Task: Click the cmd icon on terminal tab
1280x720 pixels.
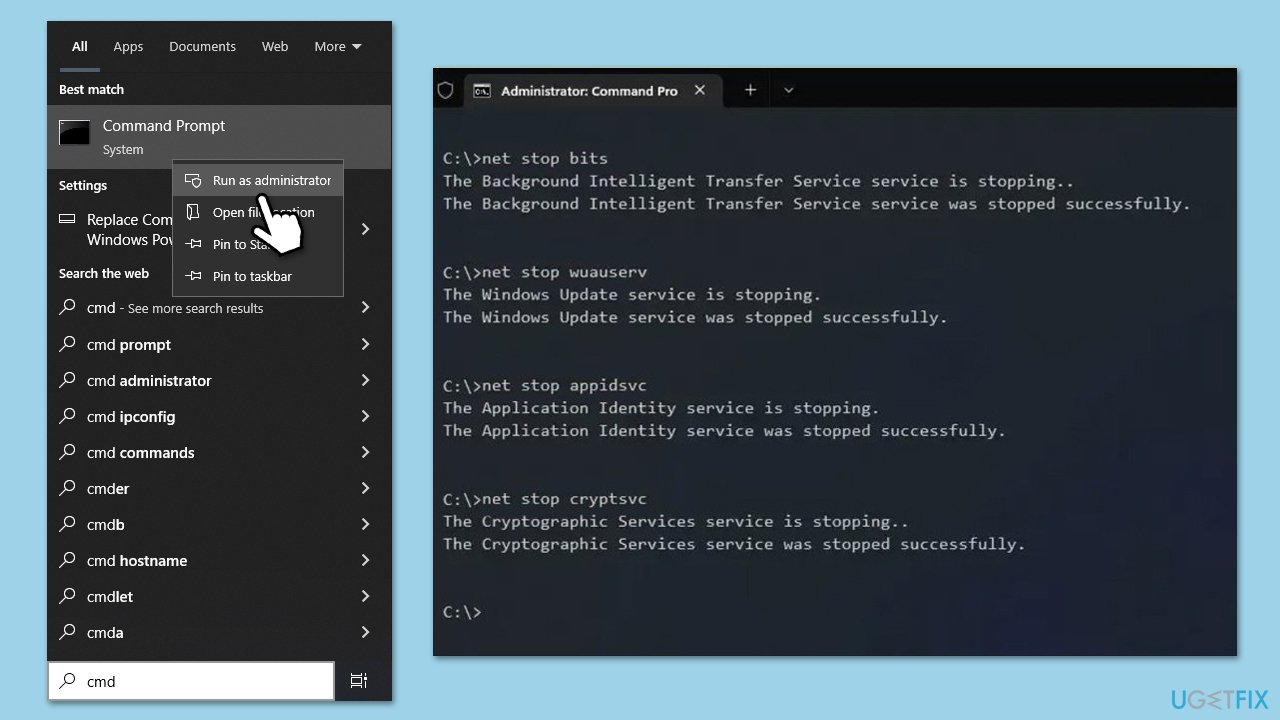Action: pyautogui.click(x=482, y=91)
